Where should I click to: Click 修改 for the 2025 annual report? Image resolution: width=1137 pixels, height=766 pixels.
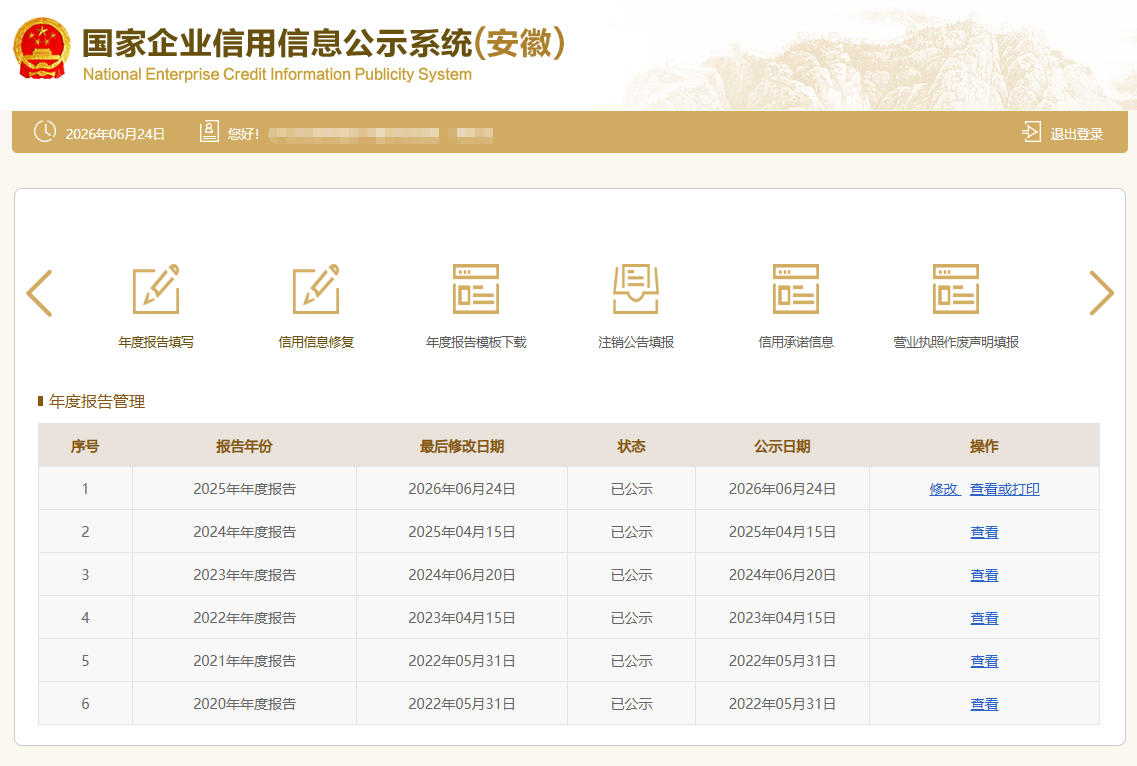click(x=943, y=490)
